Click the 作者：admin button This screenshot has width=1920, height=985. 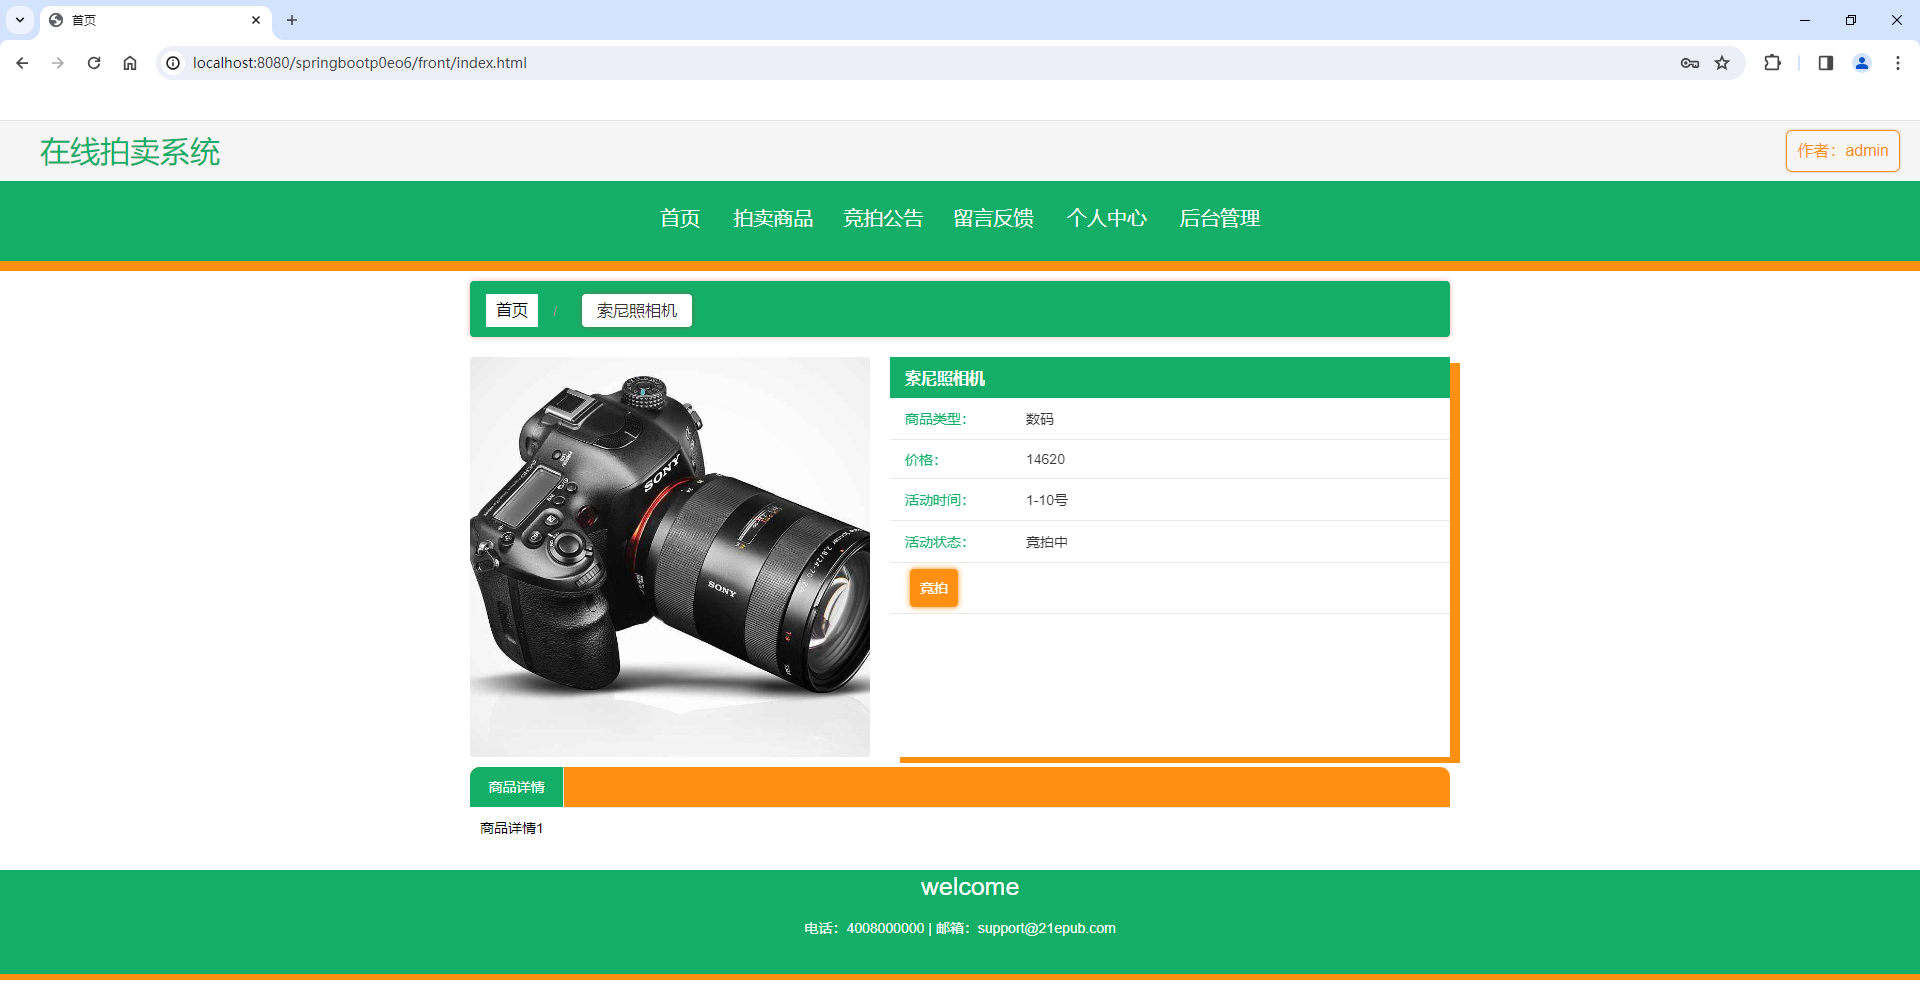tap(1843, 151)
